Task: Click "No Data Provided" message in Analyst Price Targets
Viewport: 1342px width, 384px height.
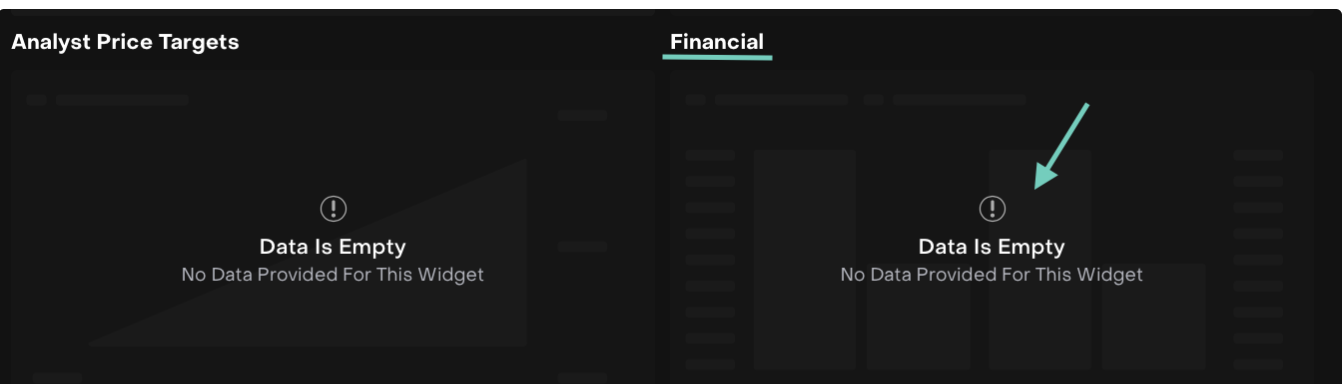Action: click(333, 274)
